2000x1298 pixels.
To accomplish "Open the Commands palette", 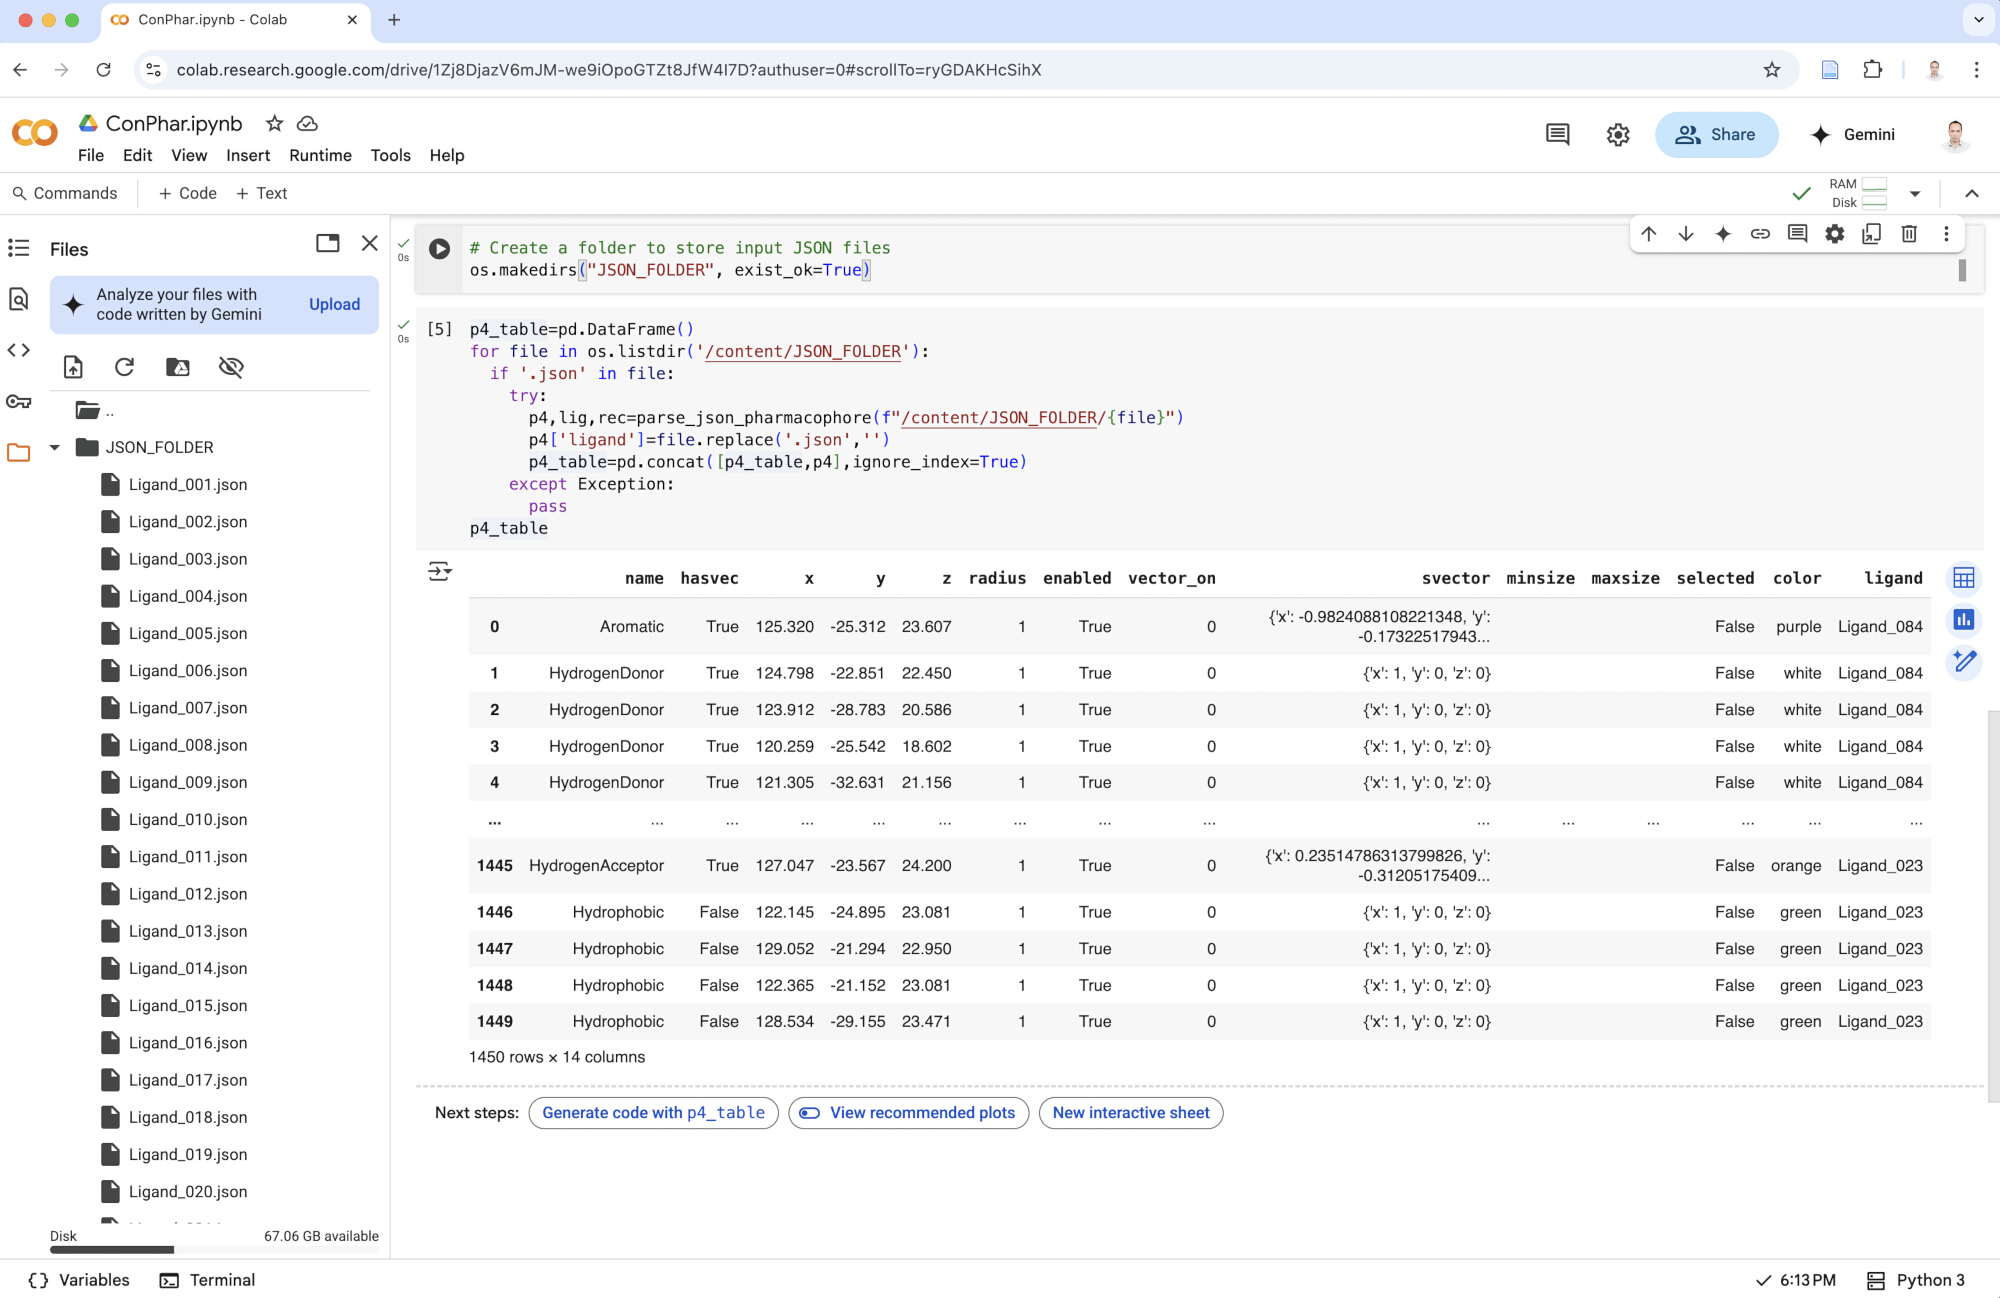I will [65, 193].
